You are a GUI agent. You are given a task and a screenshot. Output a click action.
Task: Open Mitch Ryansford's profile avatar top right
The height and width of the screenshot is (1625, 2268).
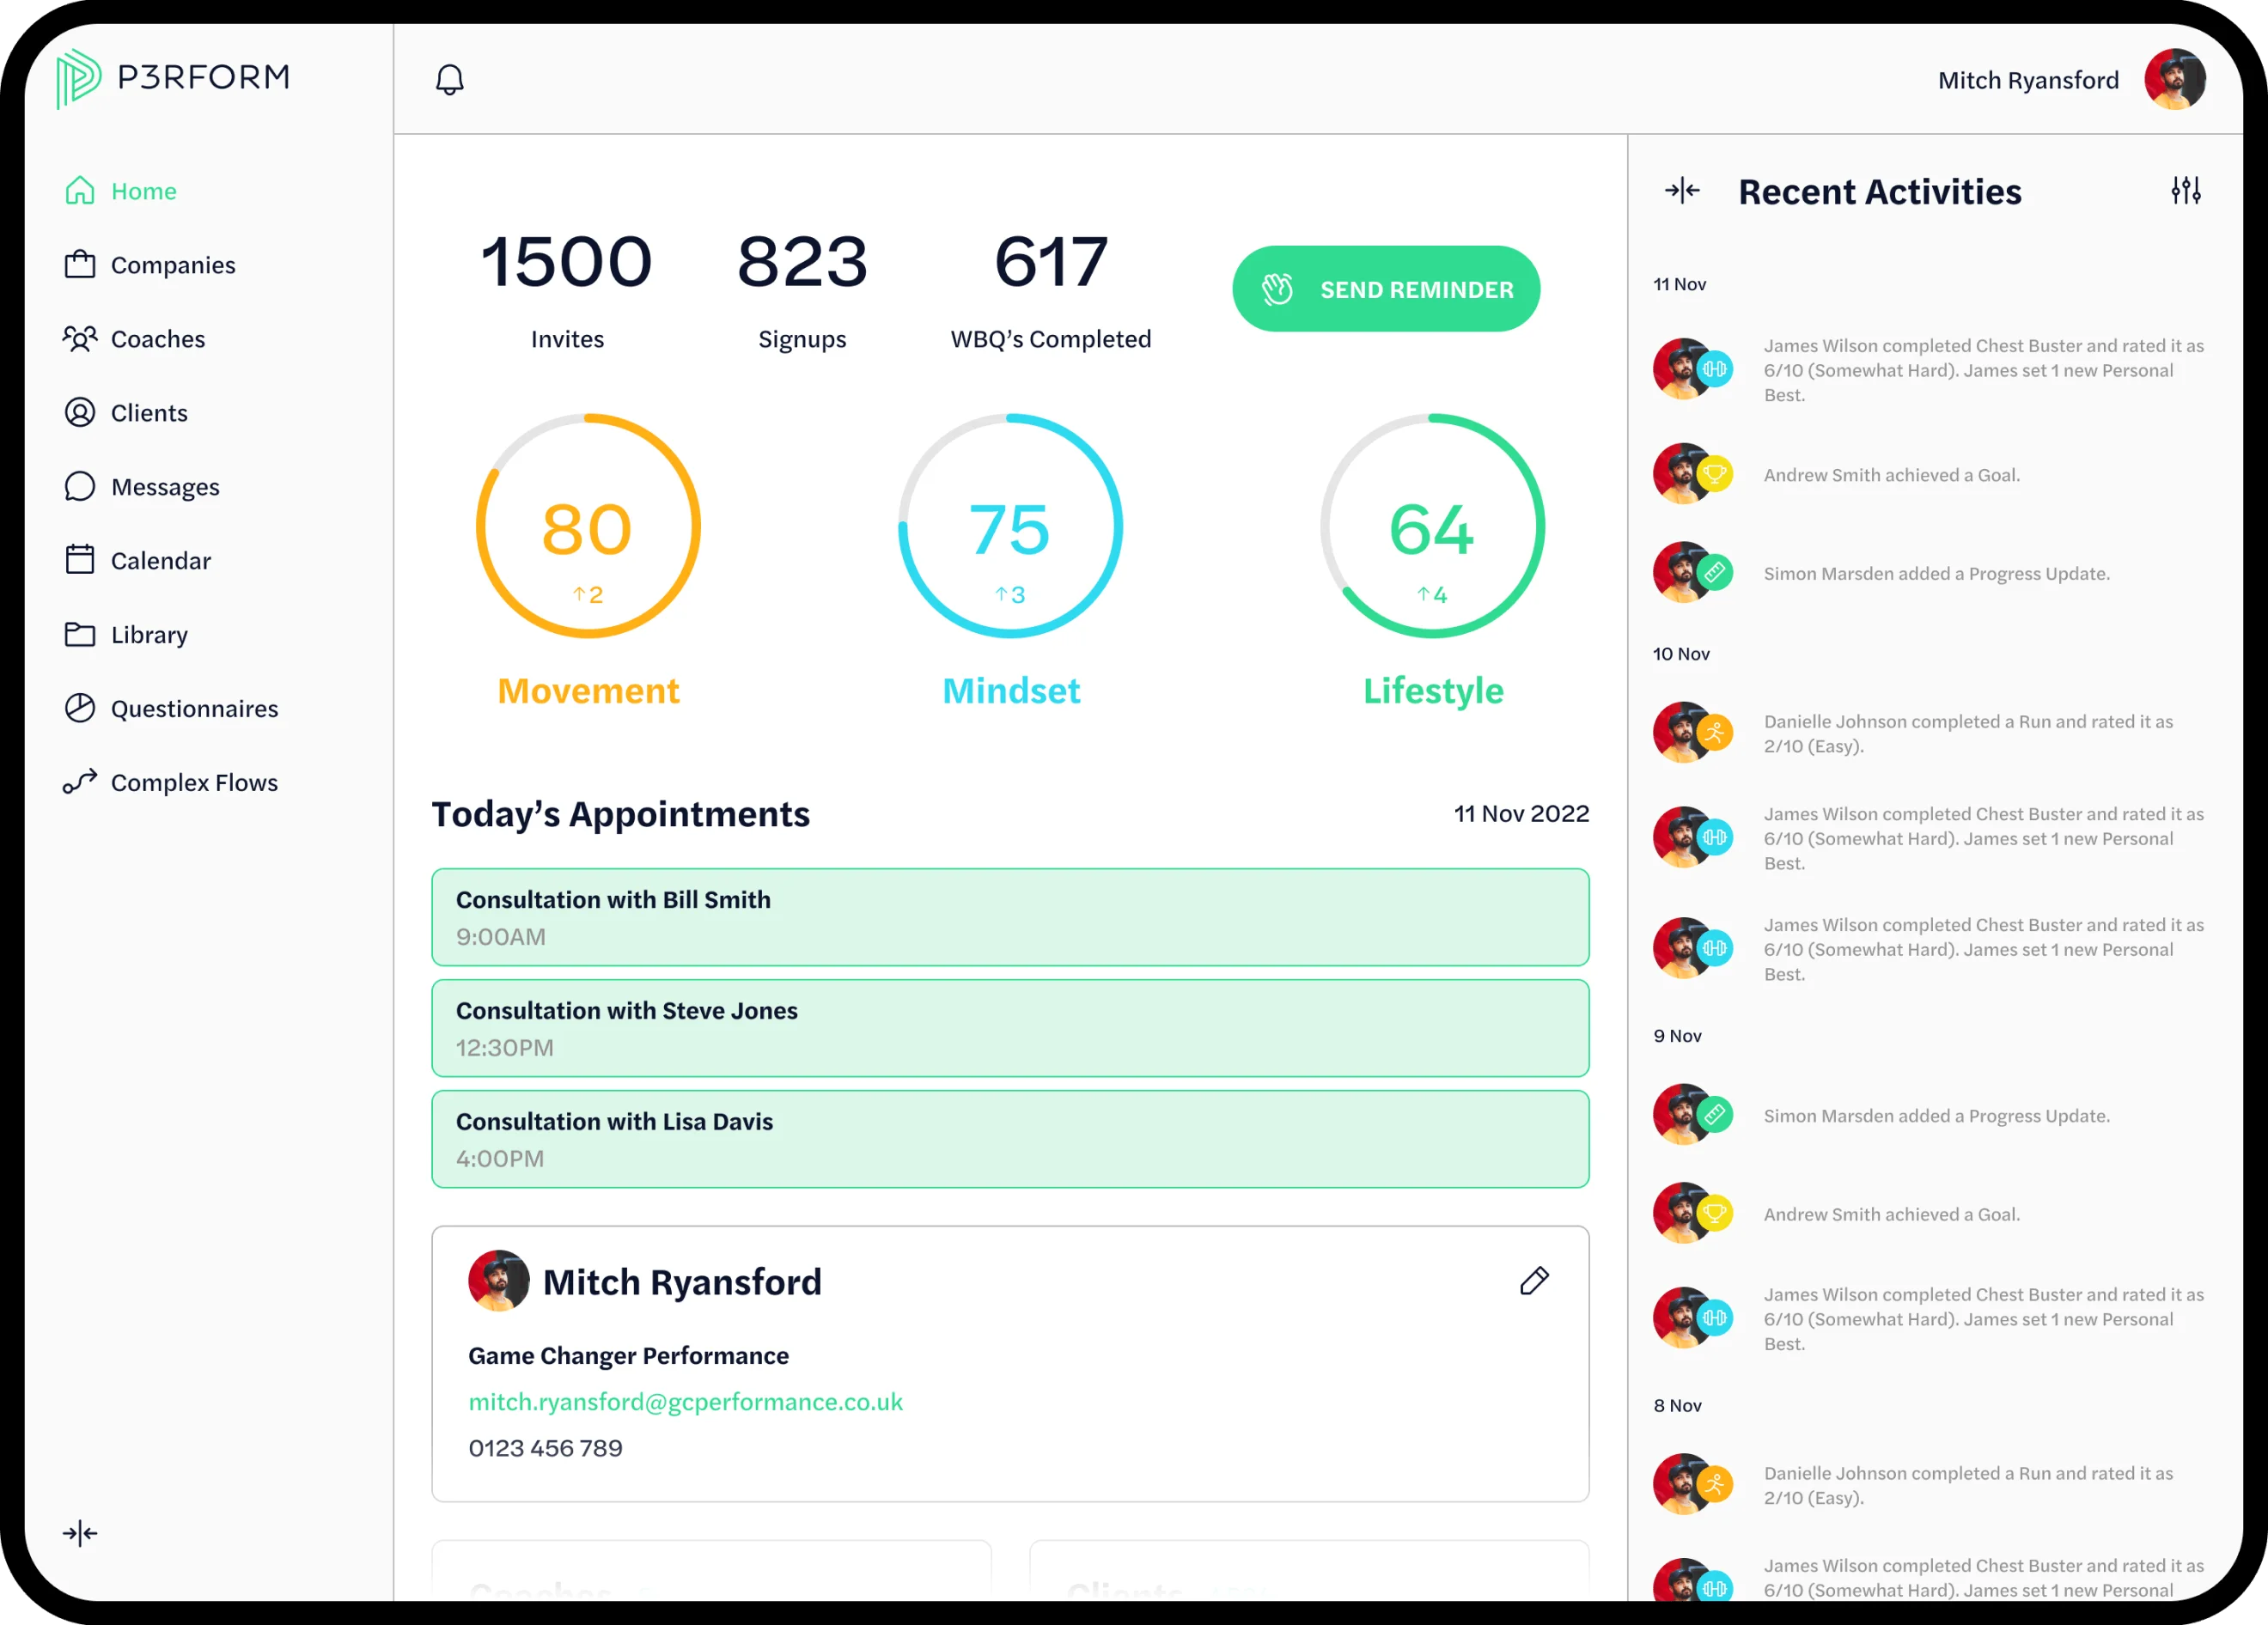[x=2176, y=79]
